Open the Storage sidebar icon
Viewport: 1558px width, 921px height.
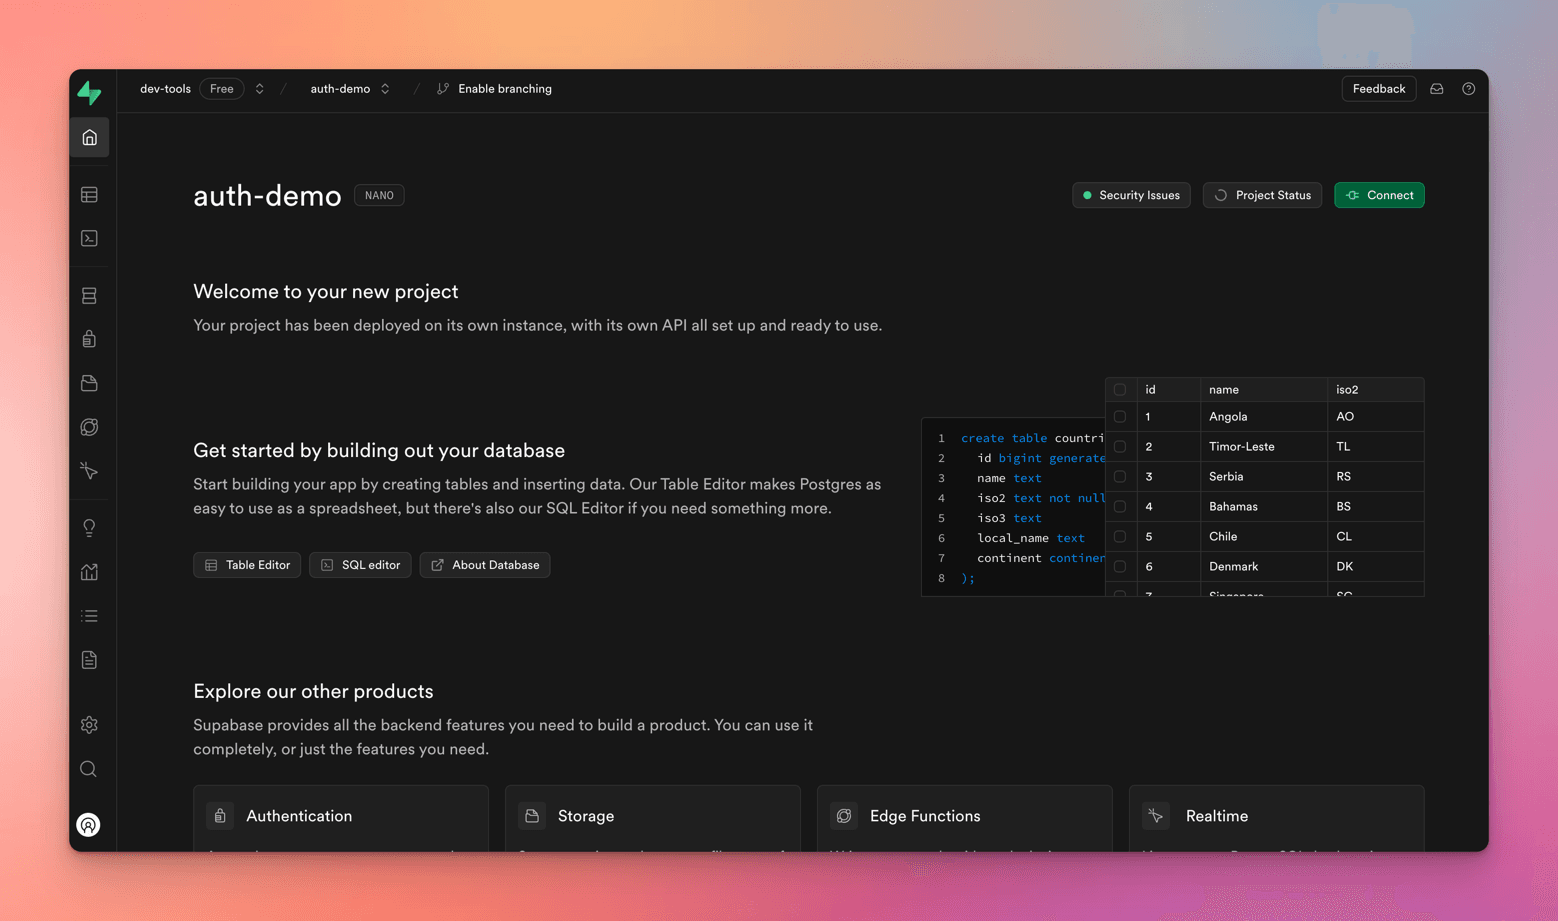click(x=89, y=383)
